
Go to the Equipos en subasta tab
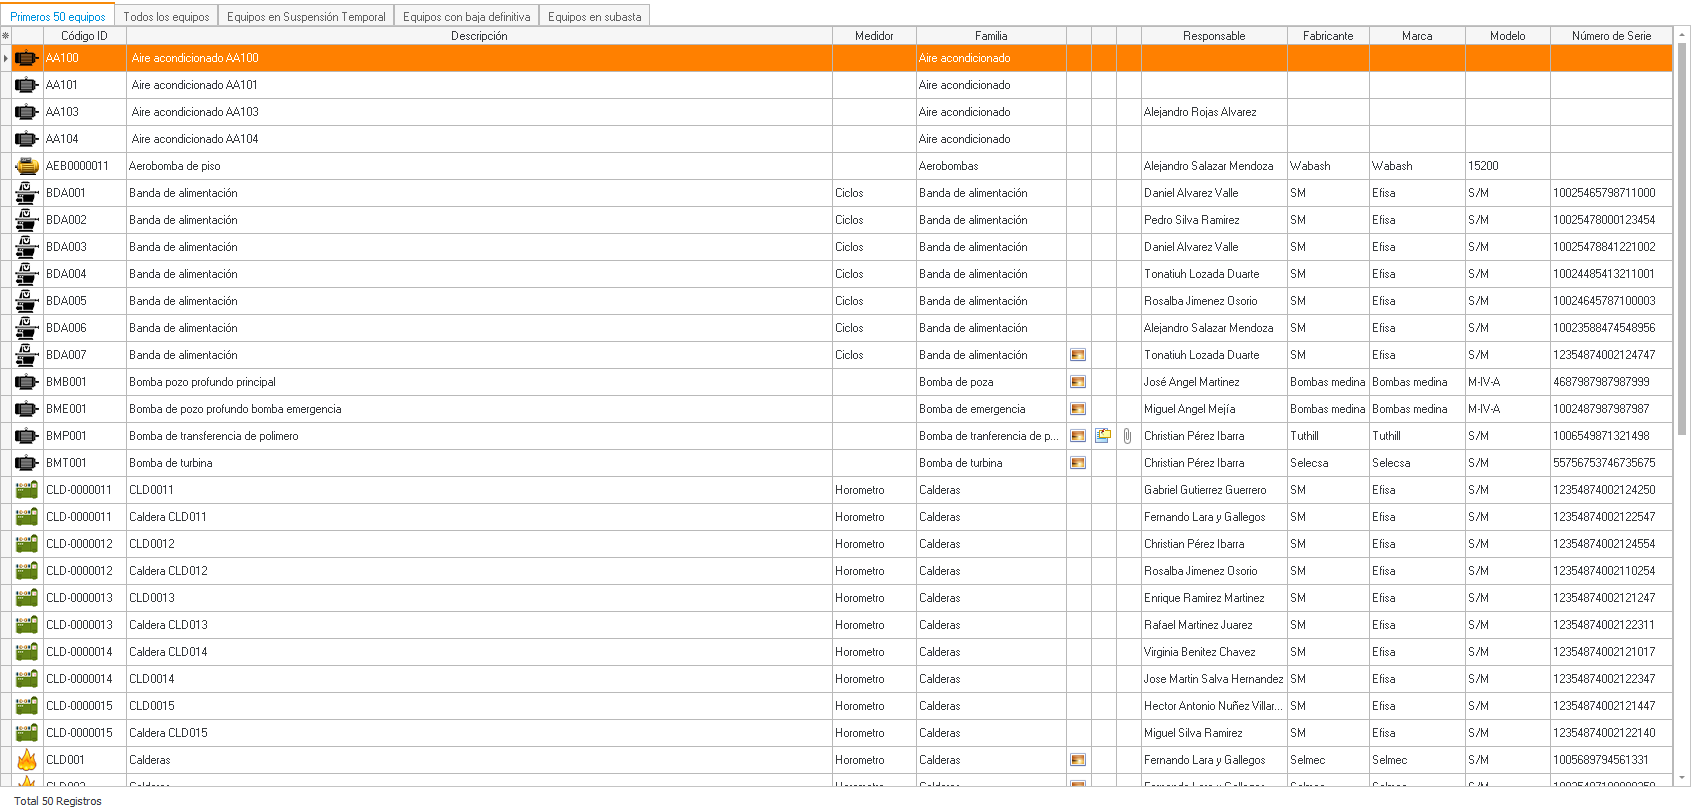[x=594, y=17]
